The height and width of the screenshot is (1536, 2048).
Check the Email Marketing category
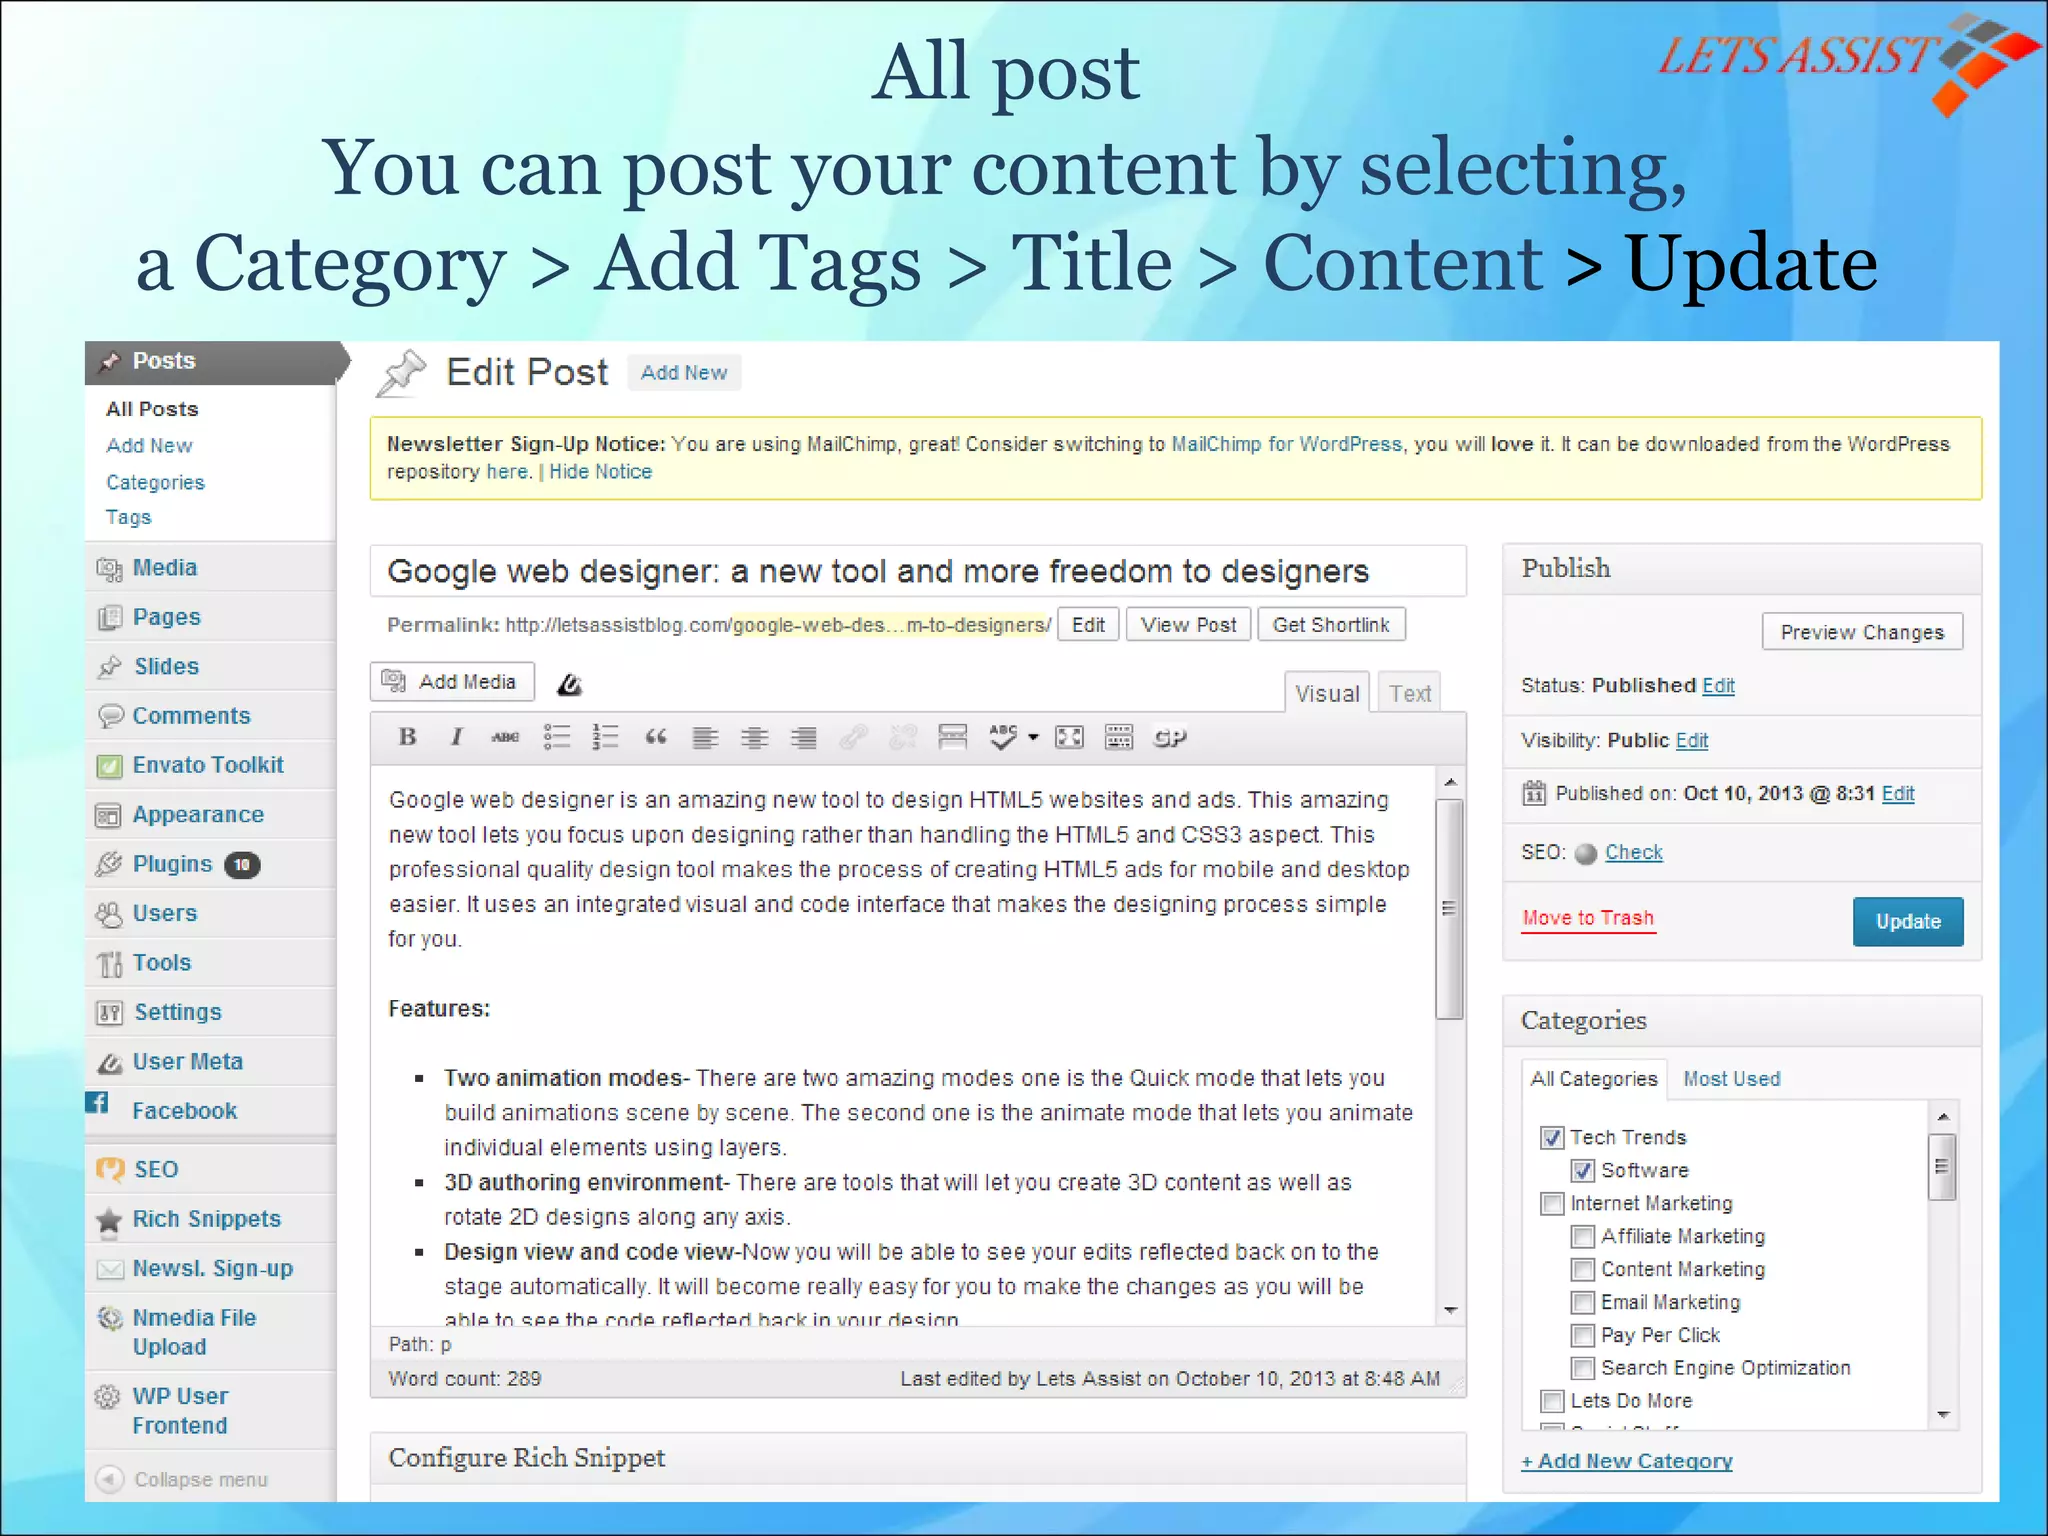(x=1583, y=1303)
